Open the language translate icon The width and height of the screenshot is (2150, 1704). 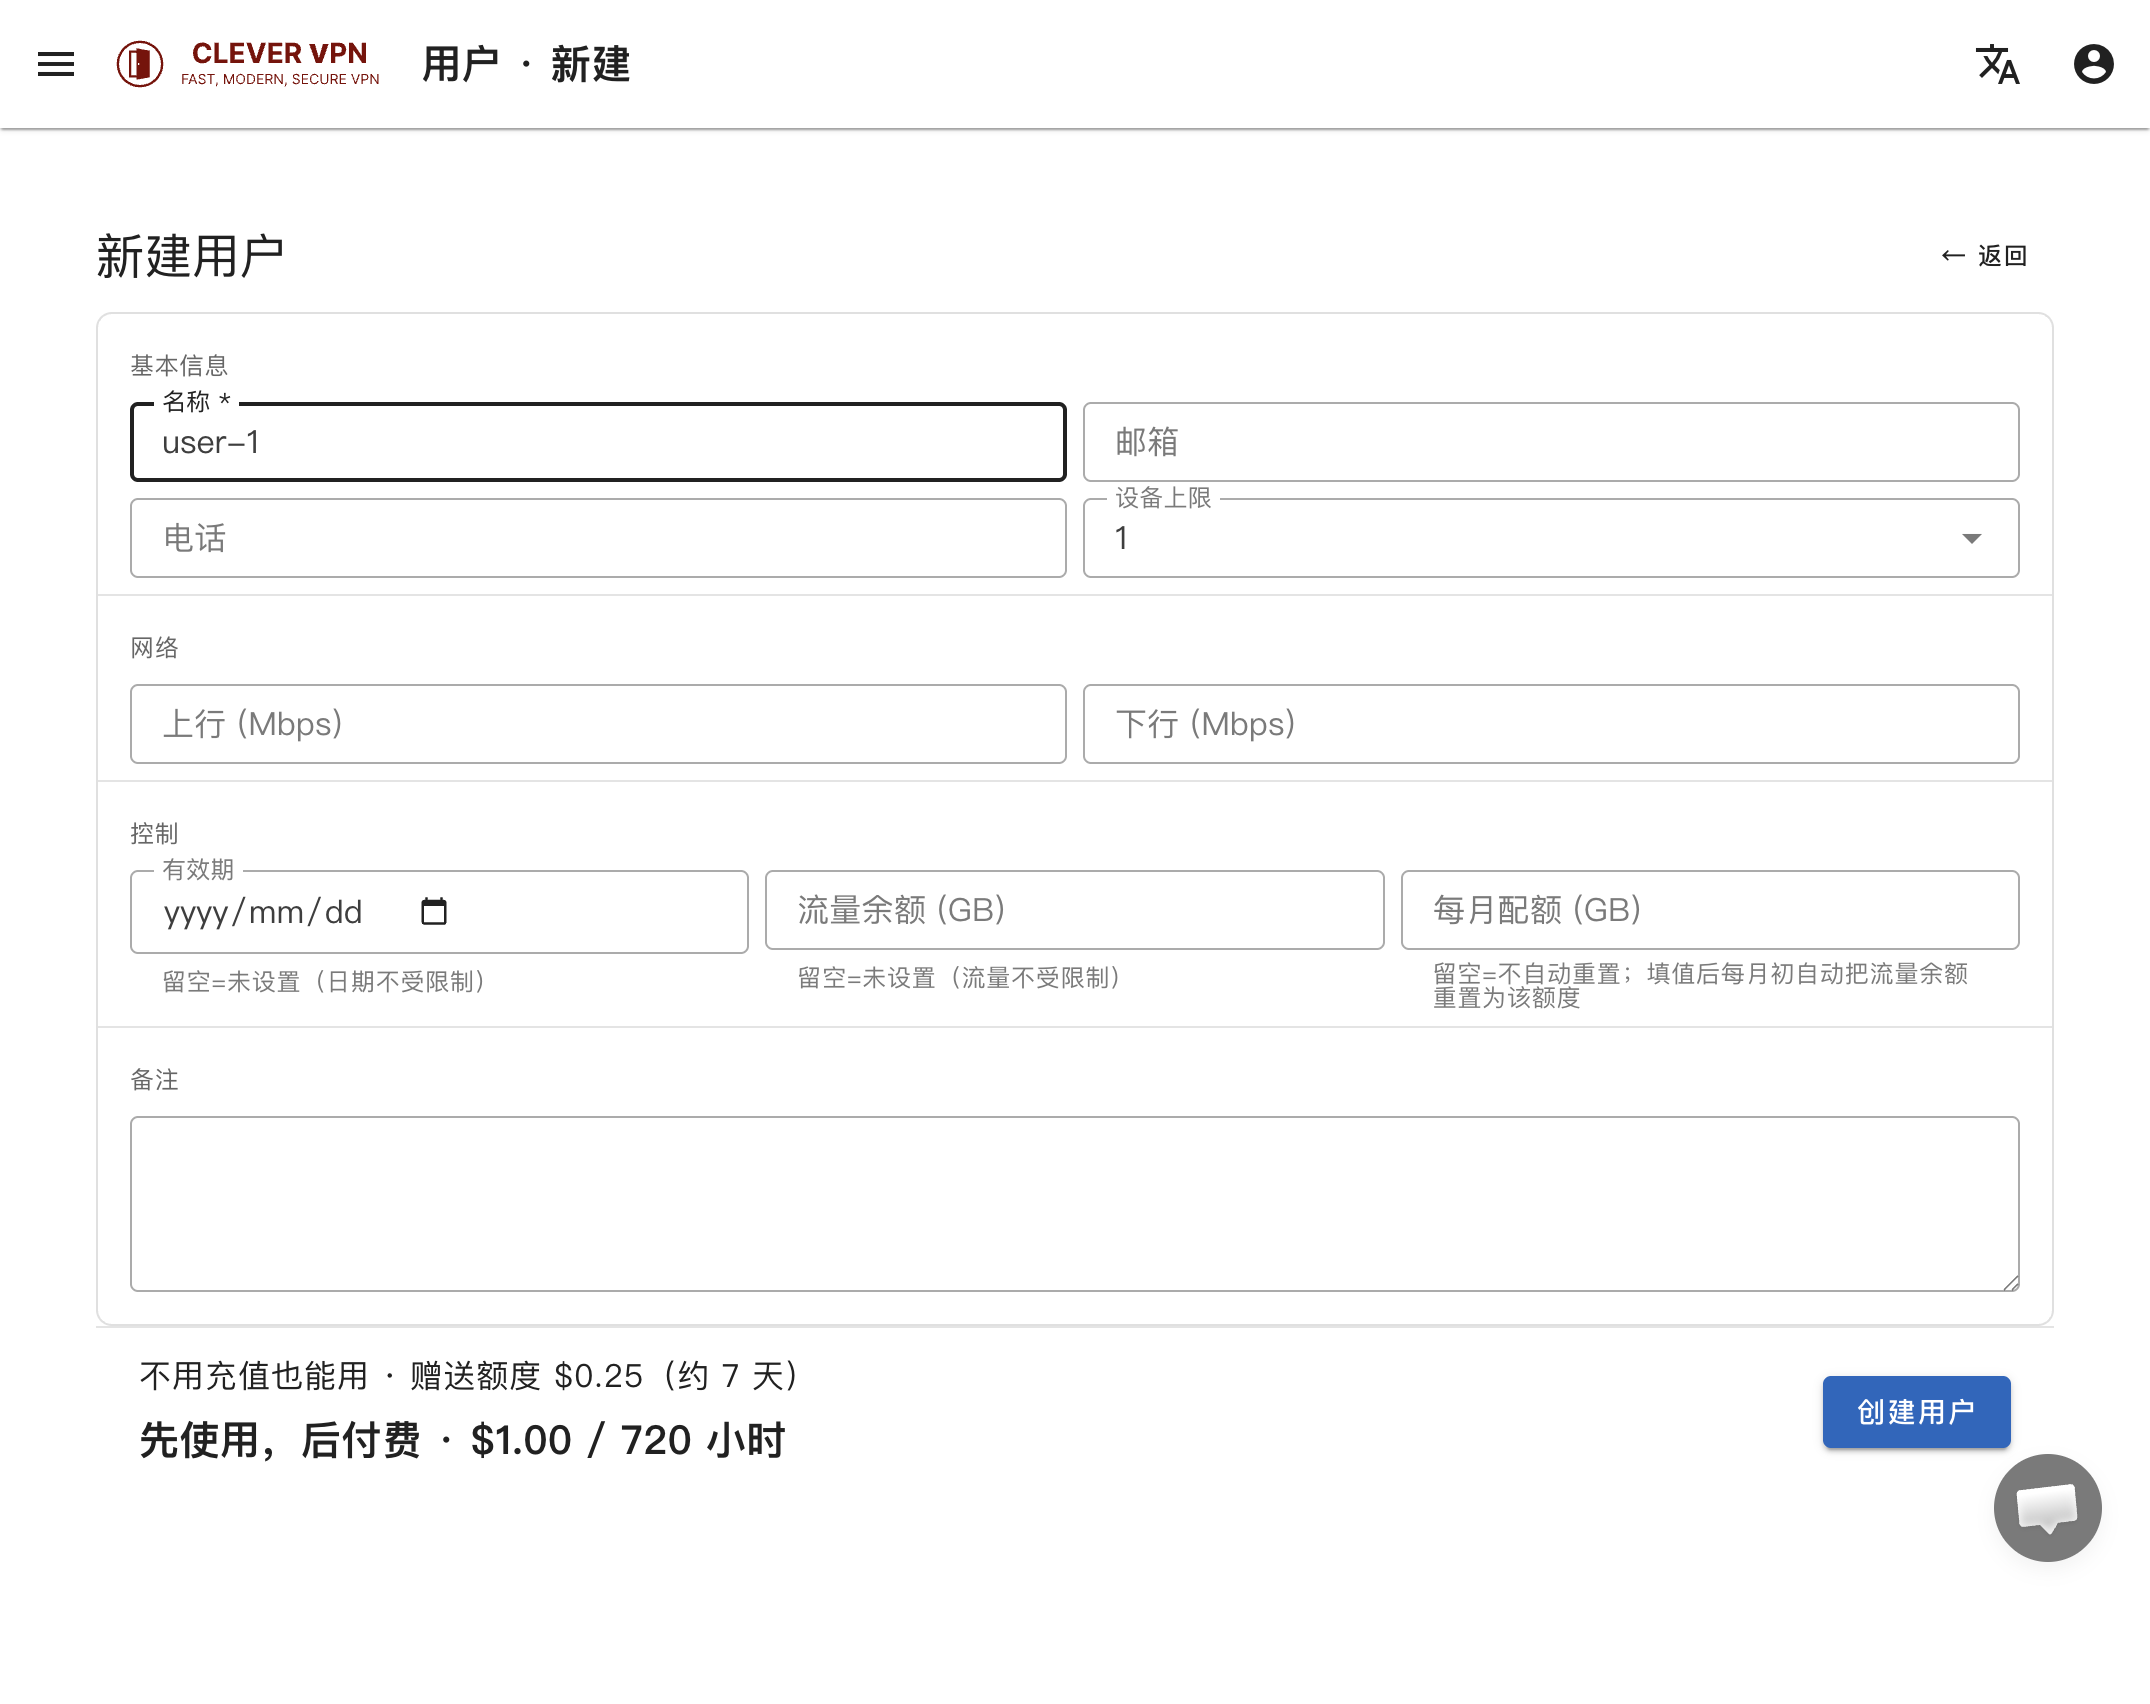(x=1998, y=65)
